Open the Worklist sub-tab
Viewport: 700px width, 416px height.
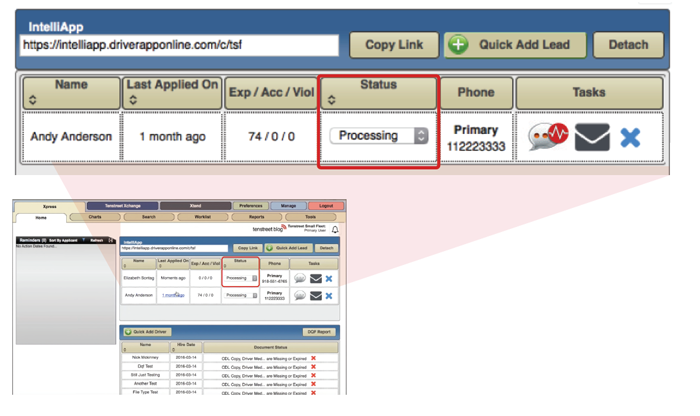point(203,217)
